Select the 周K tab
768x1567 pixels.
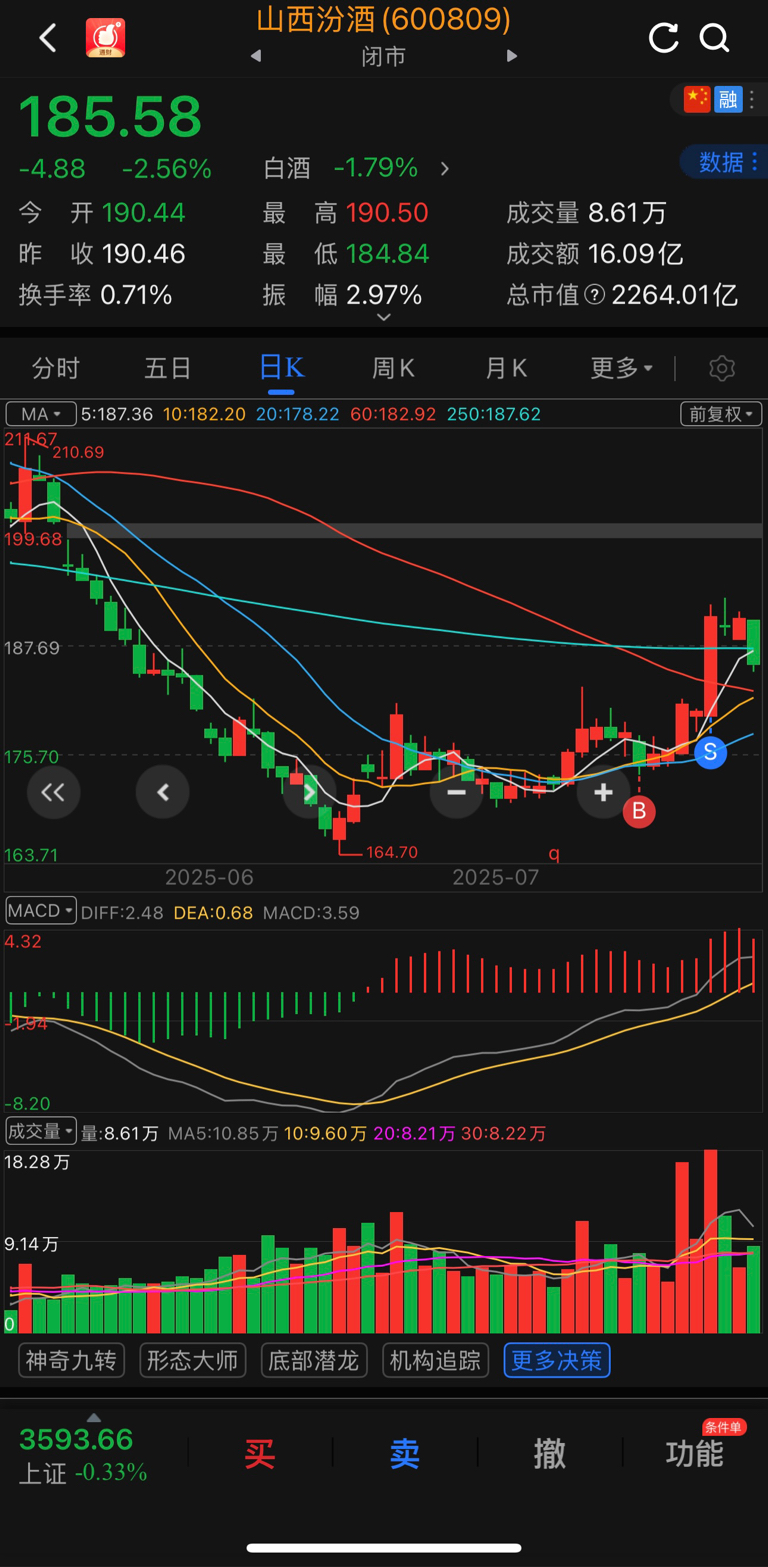(393, 368)
